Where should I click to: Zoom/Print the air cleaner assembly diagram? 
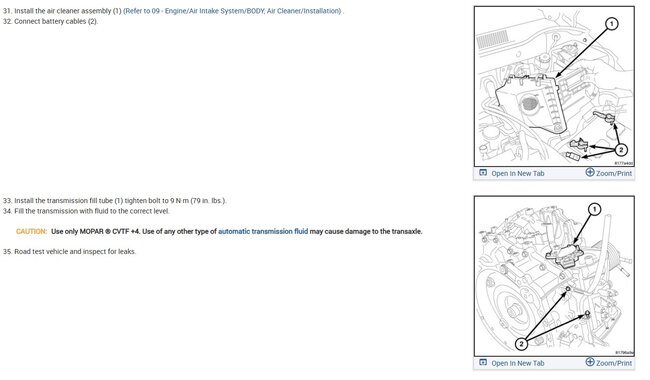tap(614, 173)
